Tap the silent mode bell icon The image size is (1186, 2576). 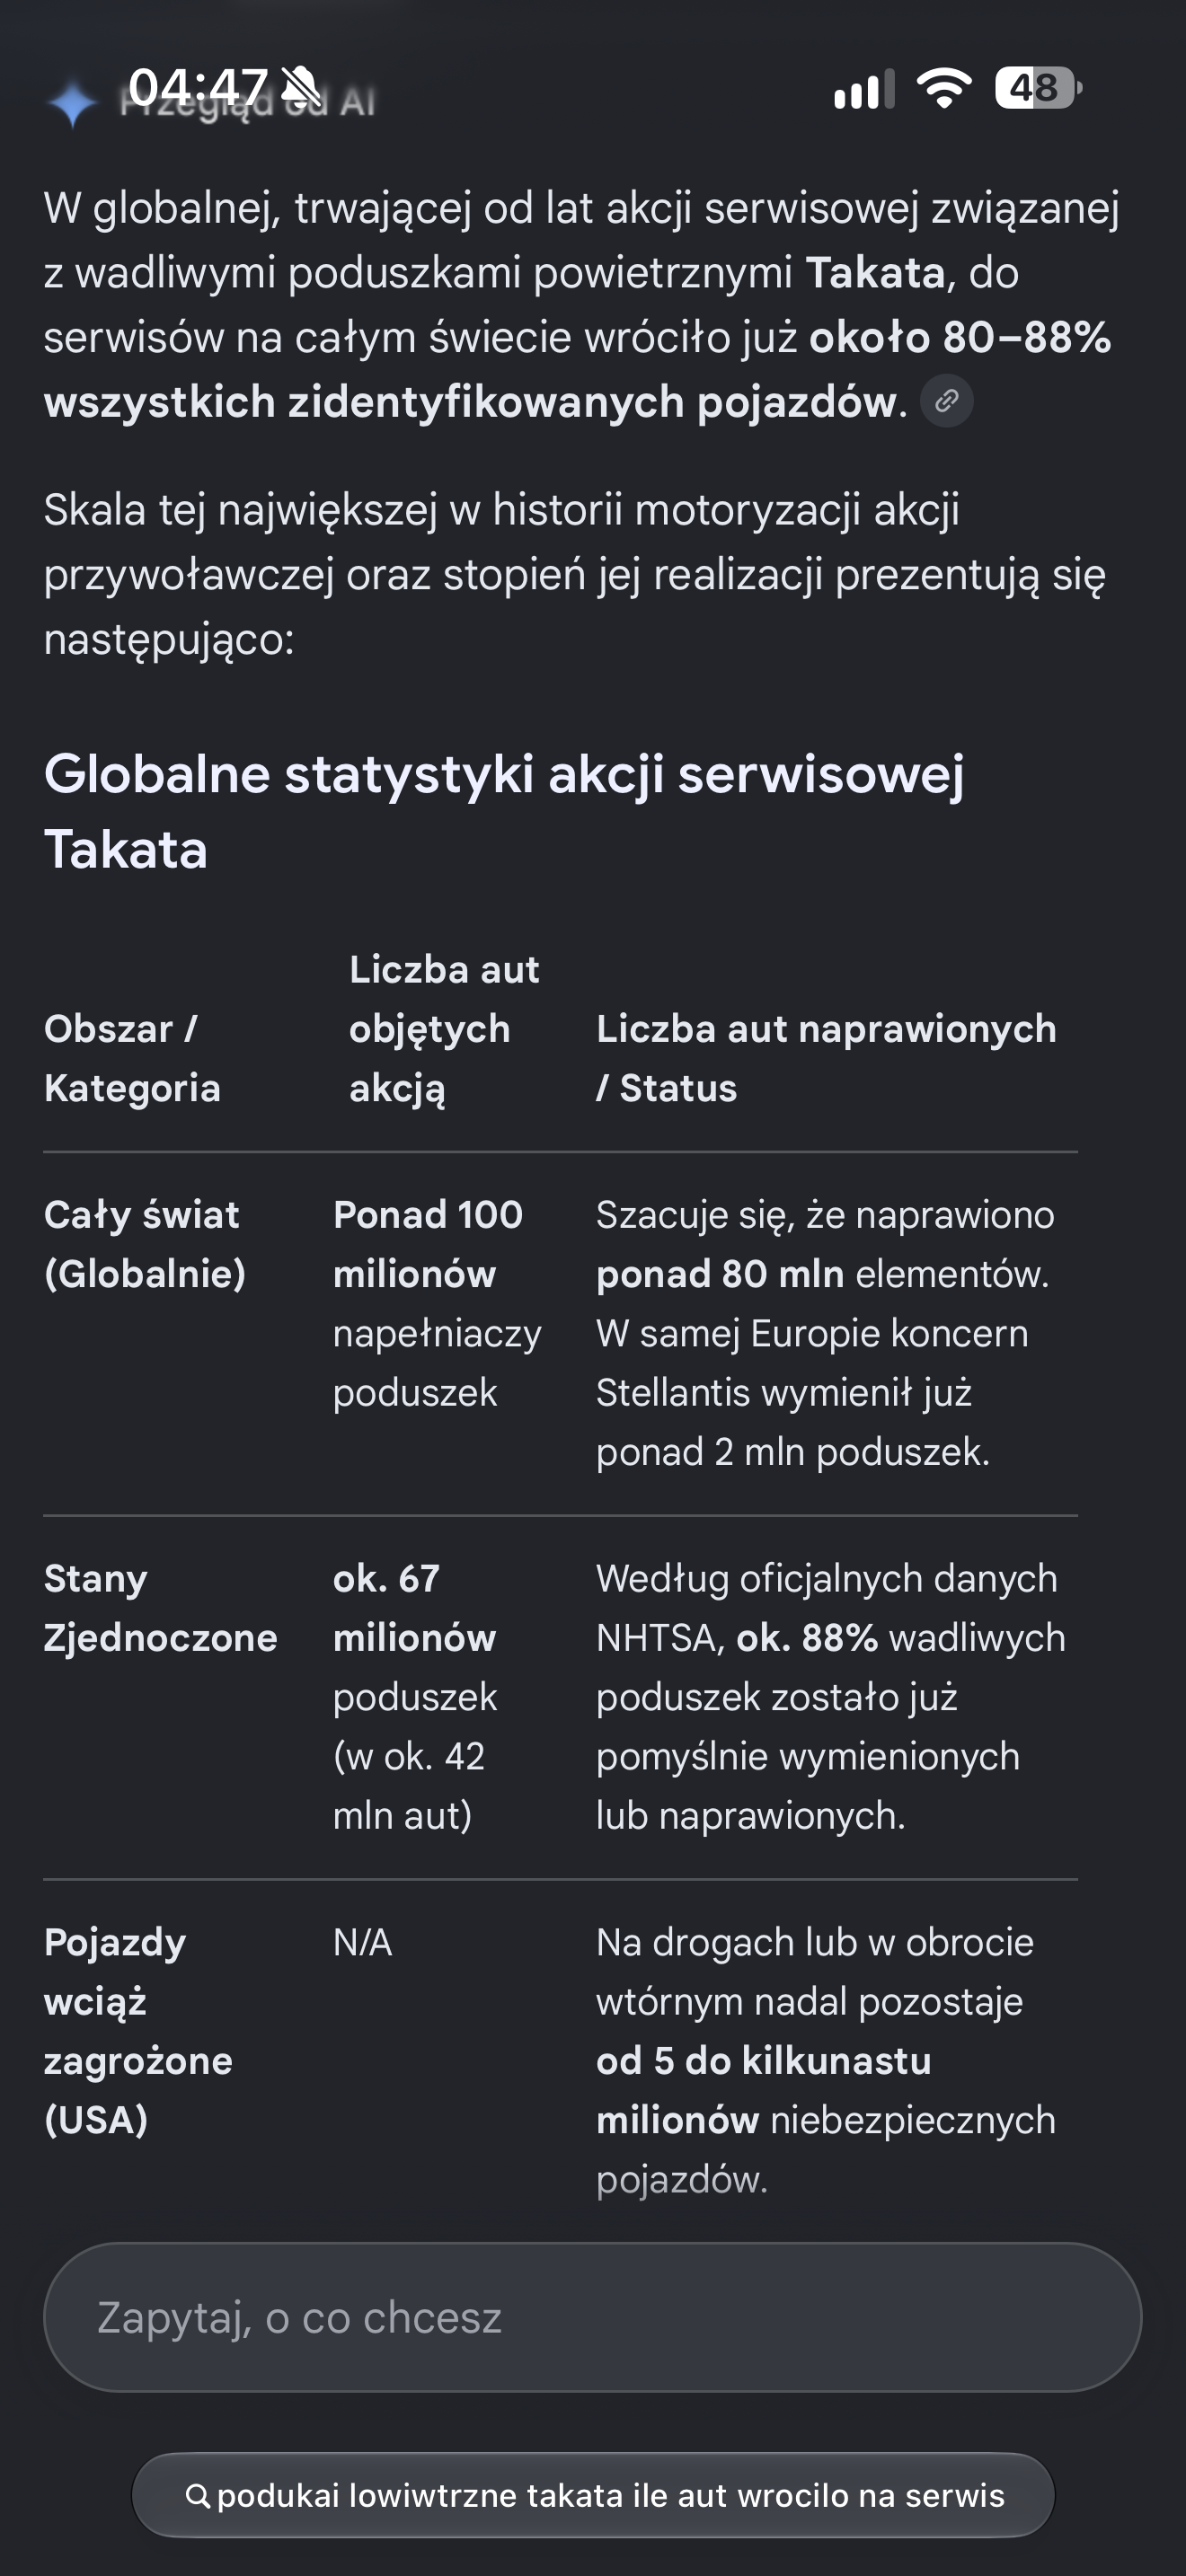point(301,88)
